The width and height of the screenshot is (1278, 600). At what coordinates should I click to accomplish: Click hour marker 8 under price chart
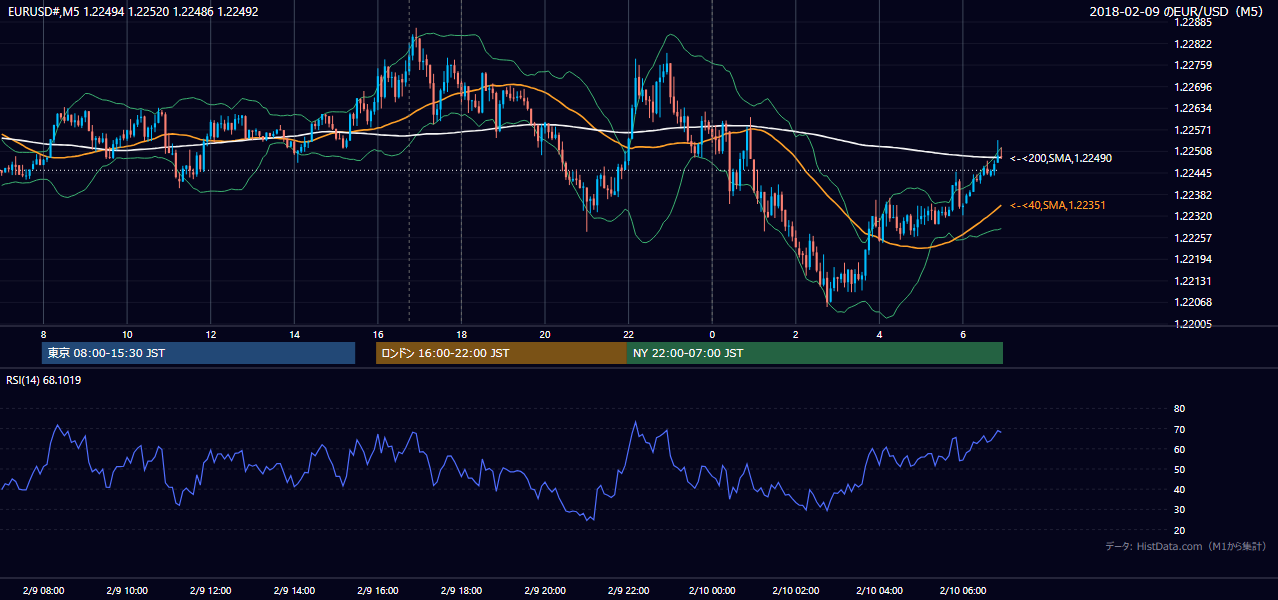tap(43, 334)
